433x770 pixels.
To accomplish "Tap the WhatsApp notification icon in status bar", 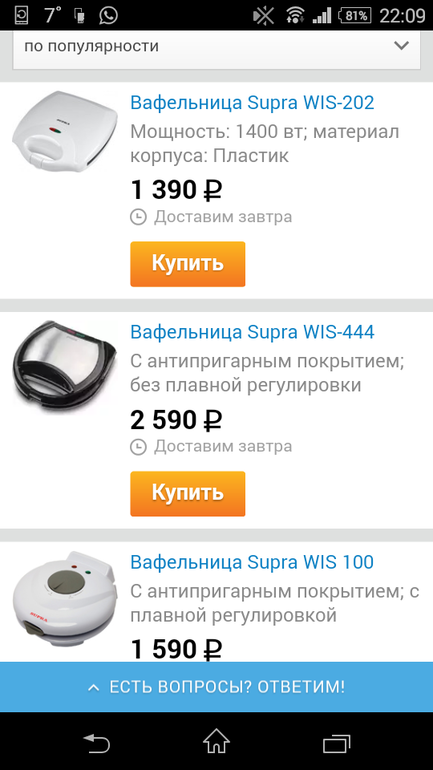I will coord(108,15).
